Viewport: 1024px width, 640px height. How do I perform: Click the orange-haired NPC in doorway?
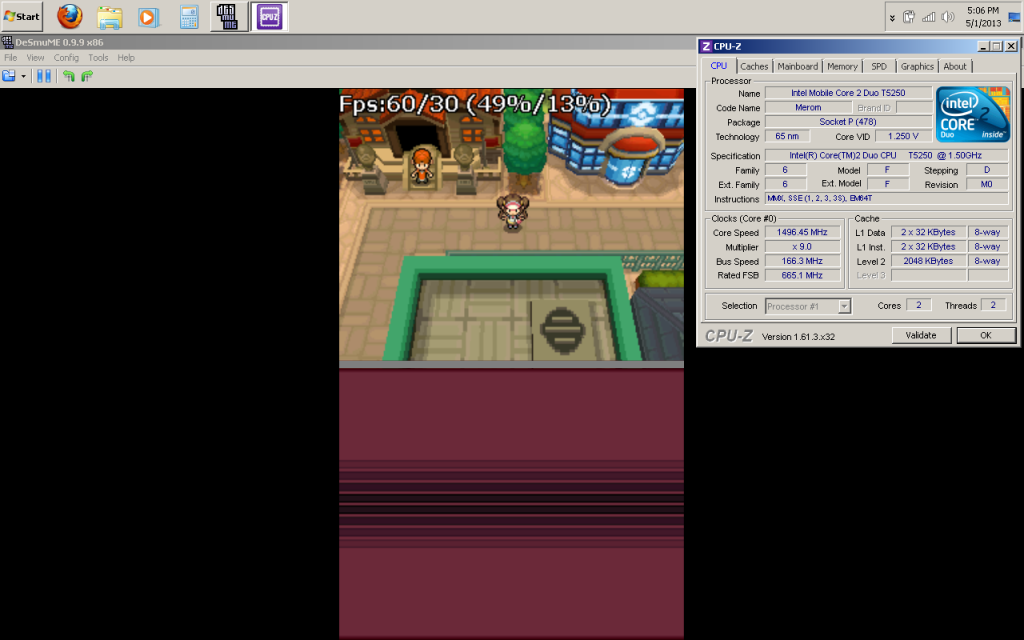pos(422,166)
